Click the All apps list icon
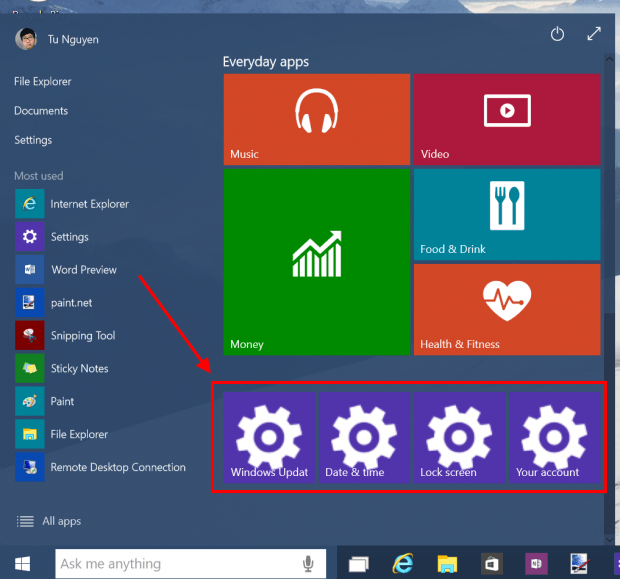The image size is (620, 579). (x=25, y=521)
